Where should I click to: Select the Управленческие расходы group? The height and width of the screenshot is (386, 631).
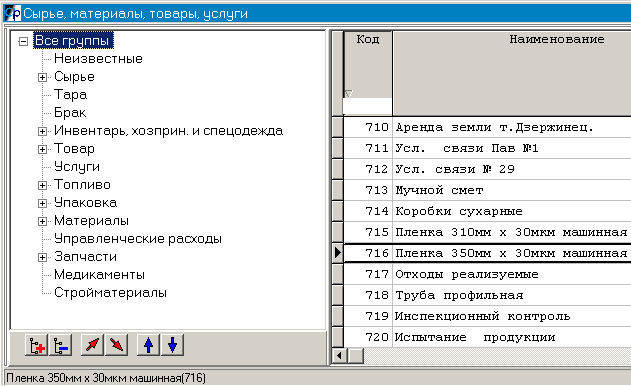coord(138,239)
